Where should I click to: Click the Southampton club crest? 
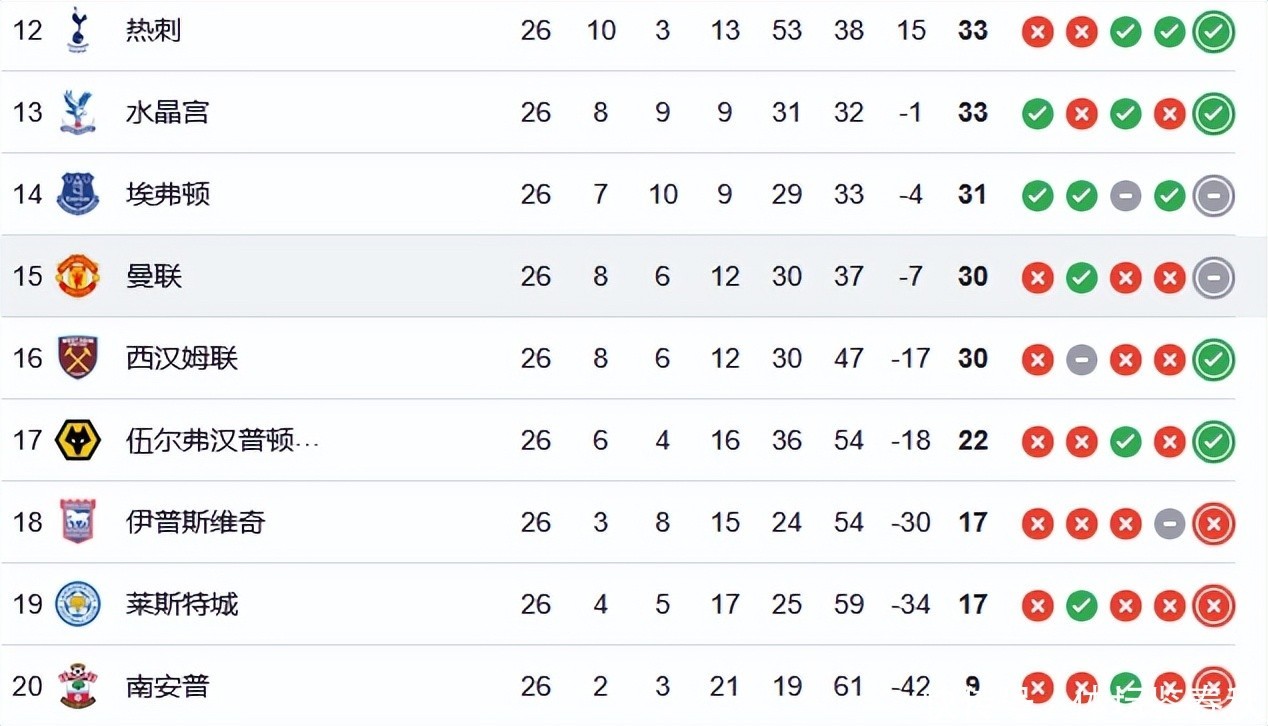(78, 686)
